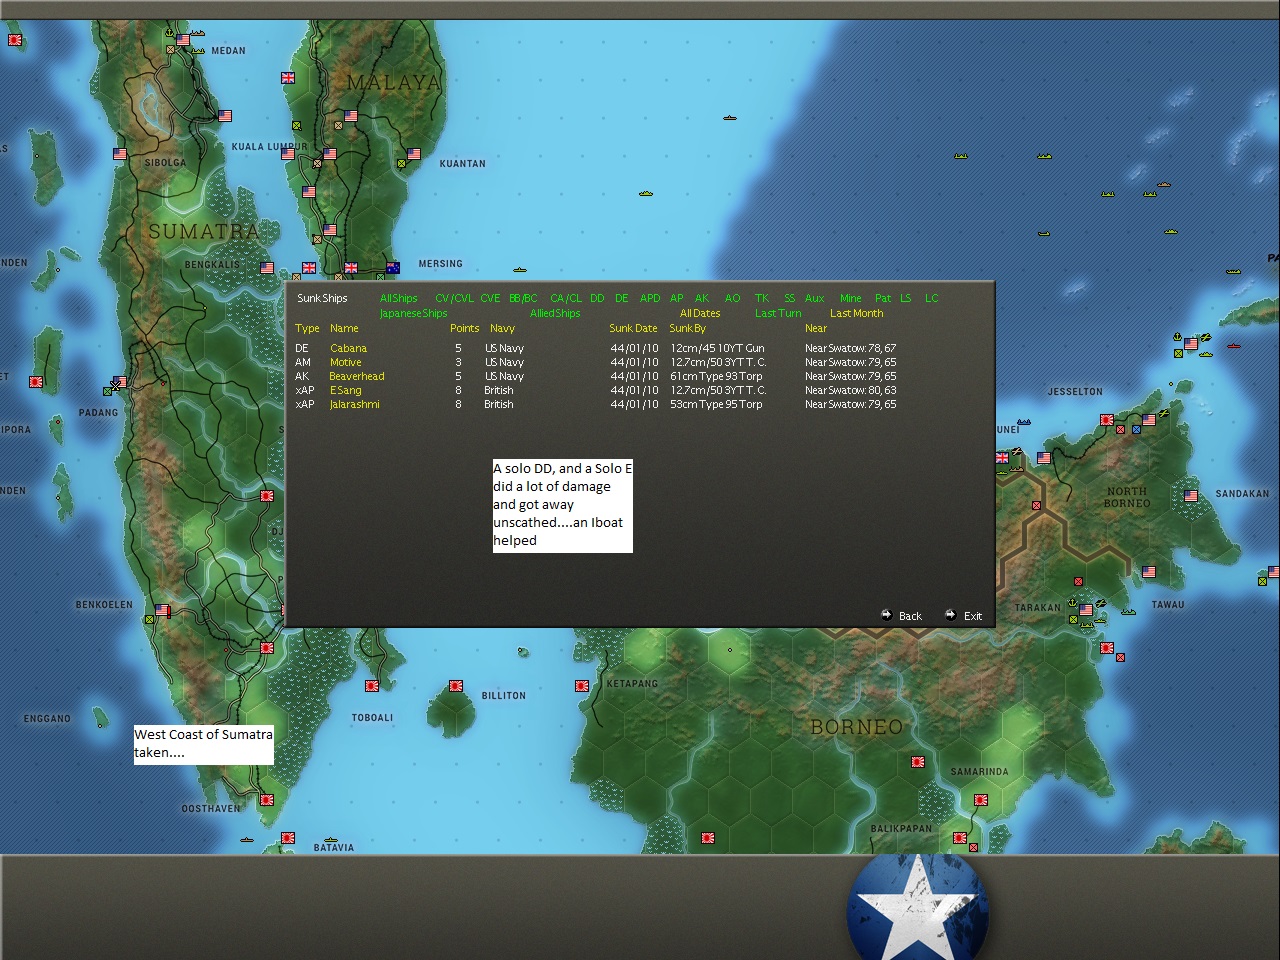Filter sunk ships by AO type
The width and height of the screenshot is (1280, 960).
[x=733, y=298]
